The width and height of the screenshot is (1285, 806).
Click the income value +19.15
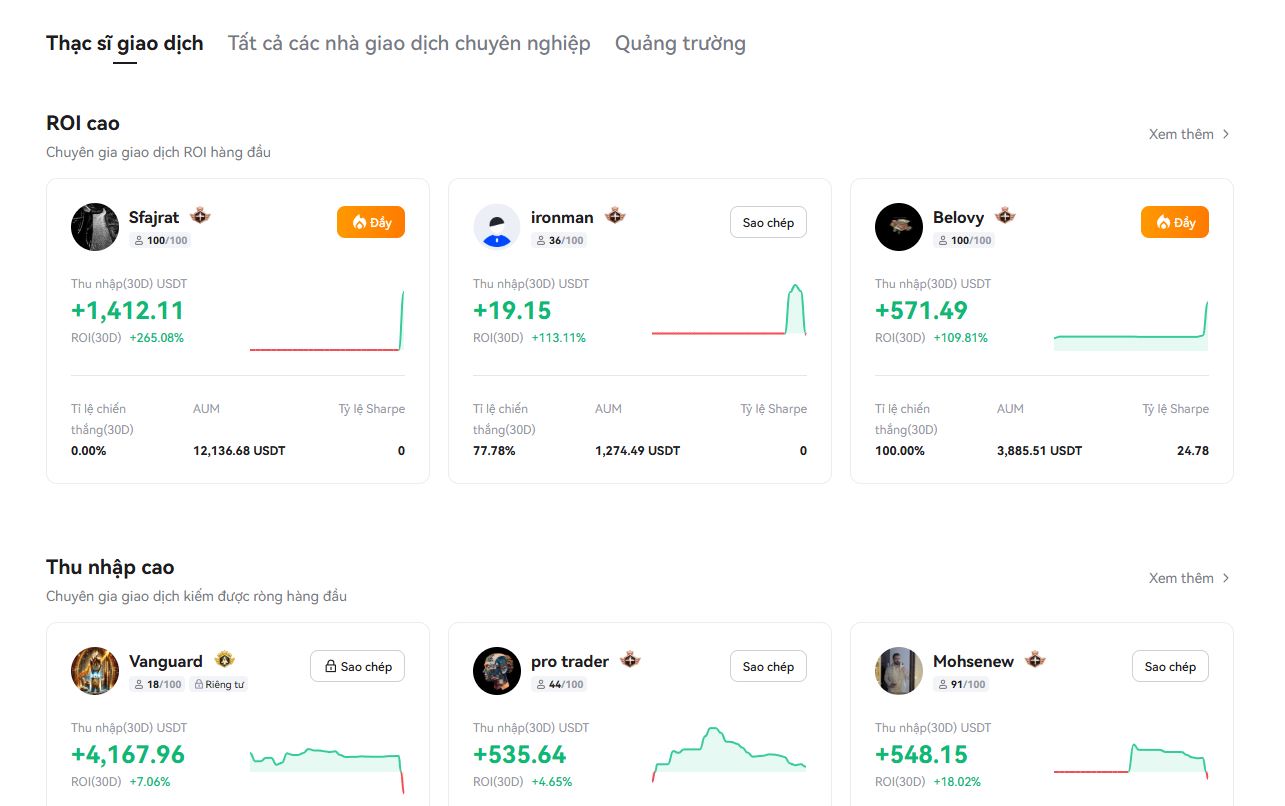pyautogui.click(x=512, y=310)
